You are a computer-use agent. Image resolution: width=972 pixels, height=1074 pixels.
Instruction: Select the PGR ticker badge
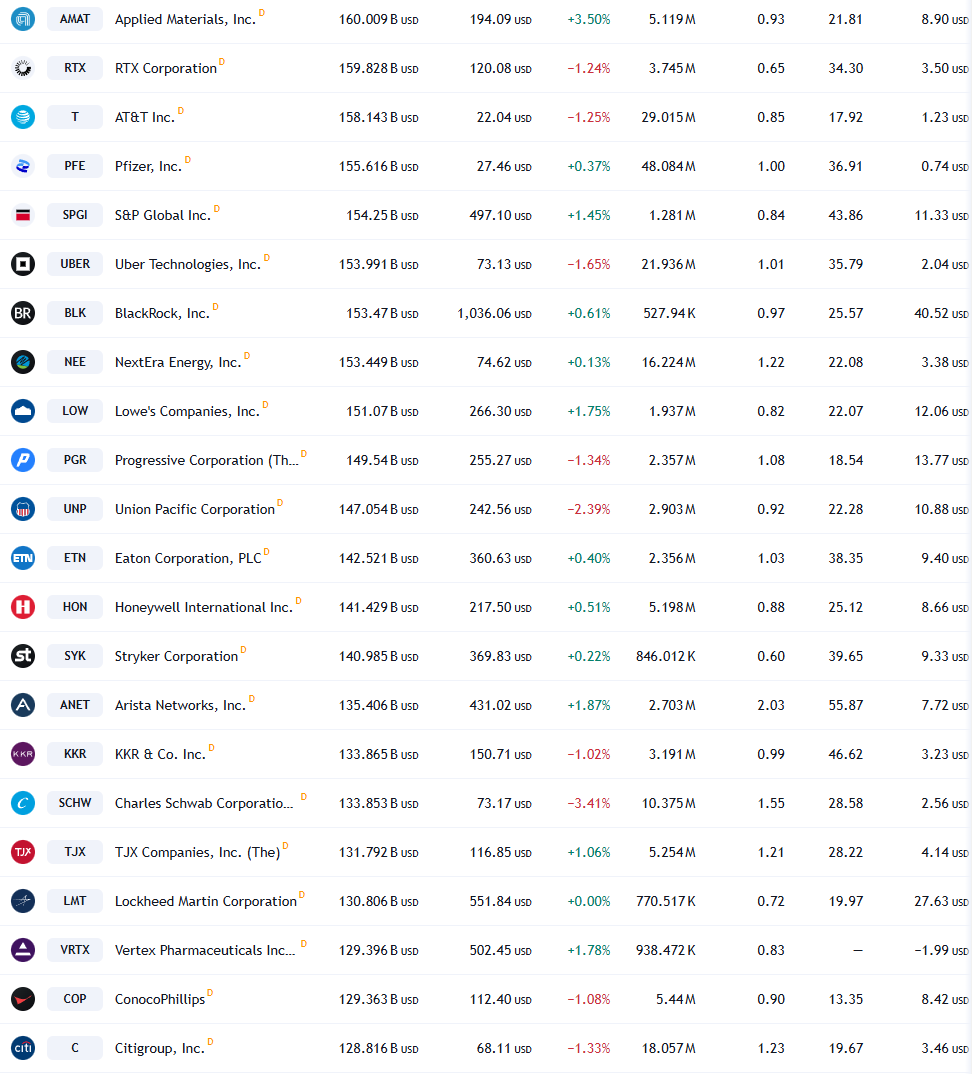click(x=75, y=460)
